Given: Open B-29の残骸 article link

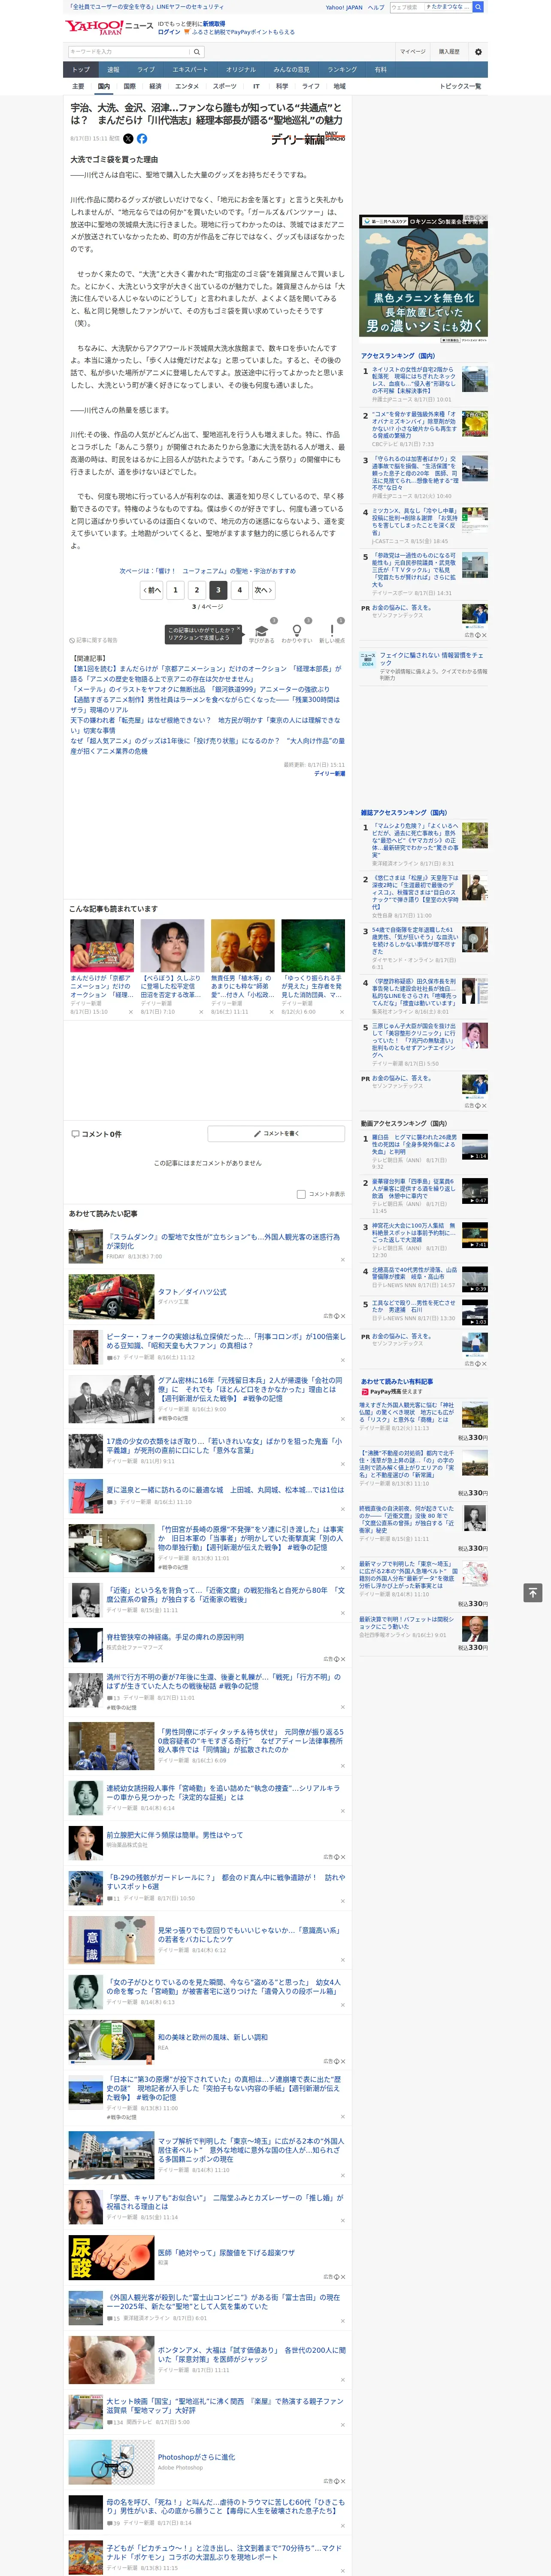Looking at the screenshot, I should click(226, 1882).
